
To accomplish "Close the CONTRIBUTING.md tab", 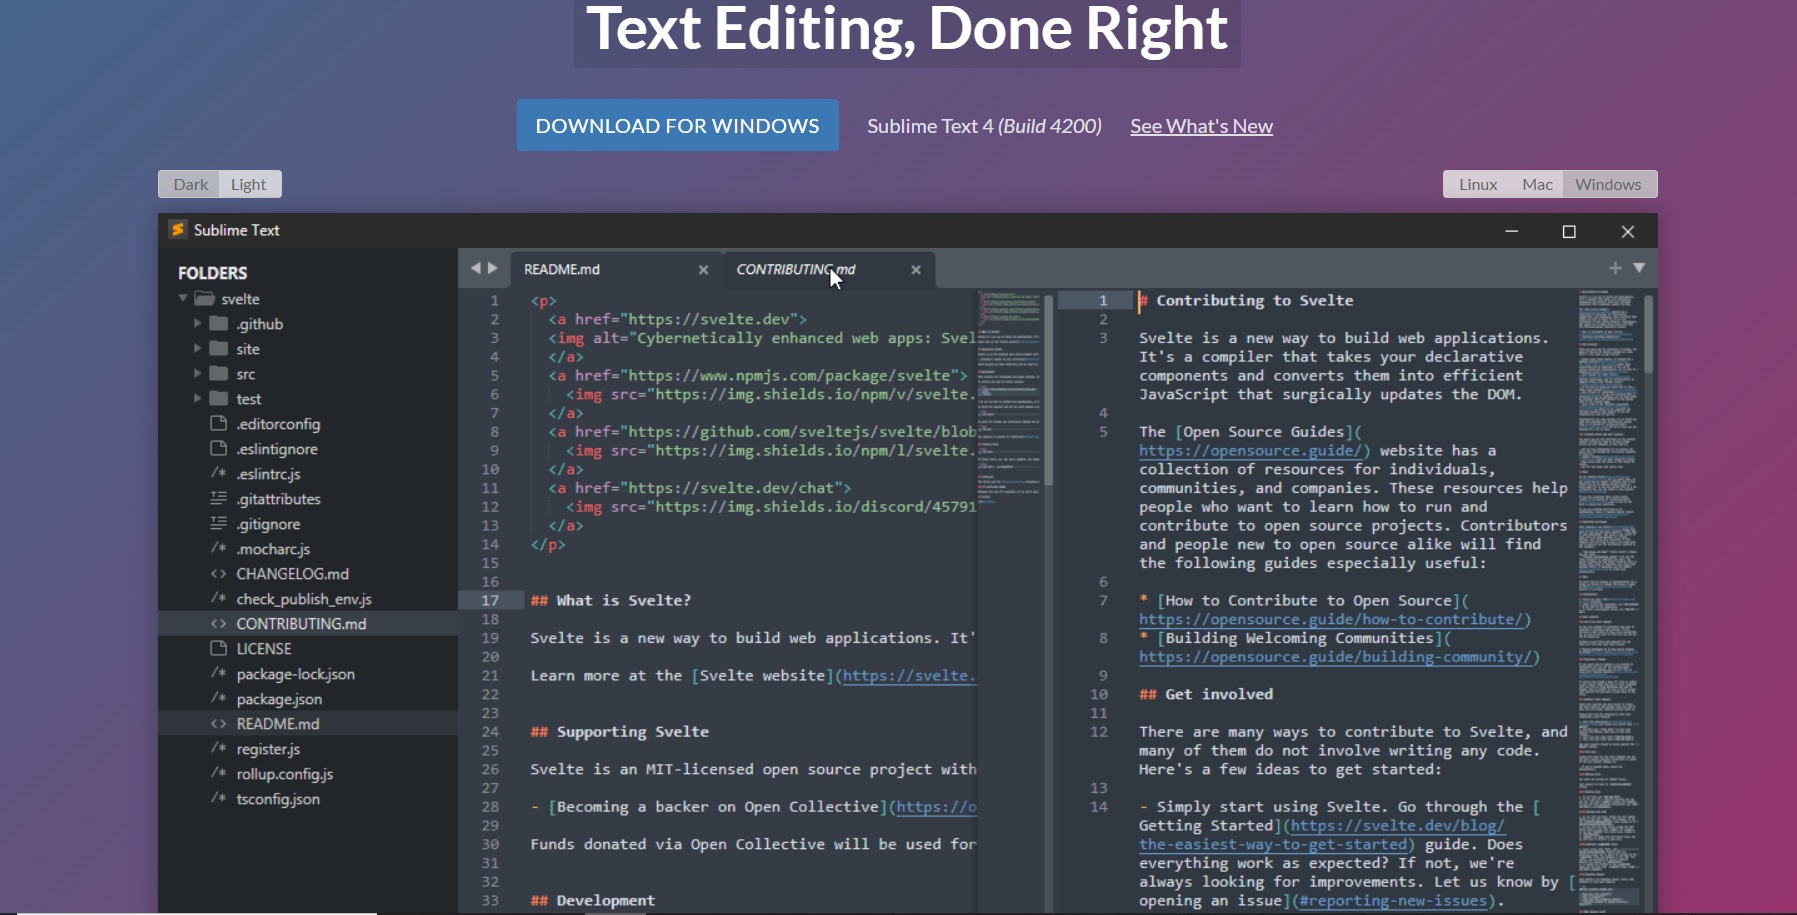I will point(915,270).
